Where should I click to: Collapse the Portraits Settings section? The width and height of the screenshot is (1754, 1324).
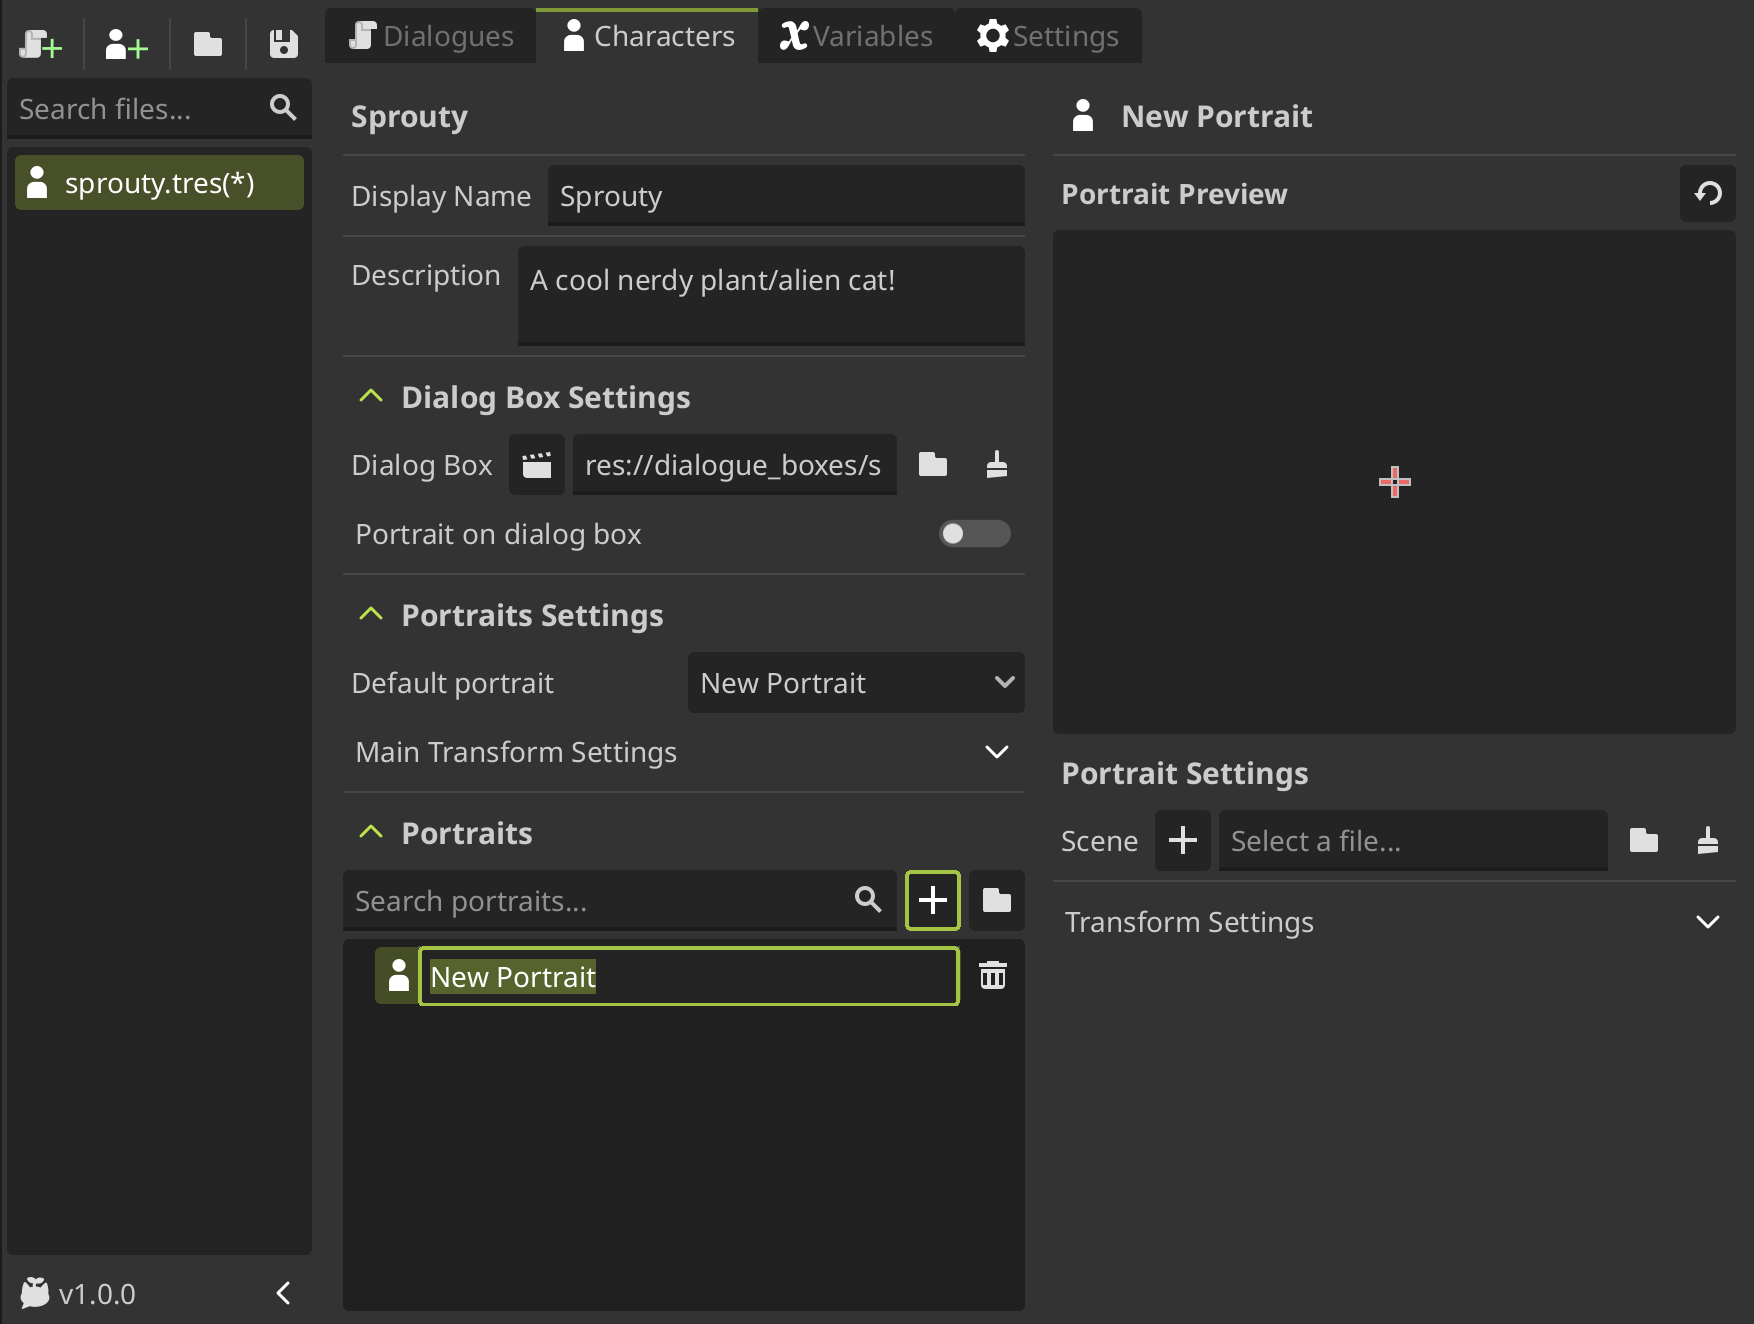(371, 615)
